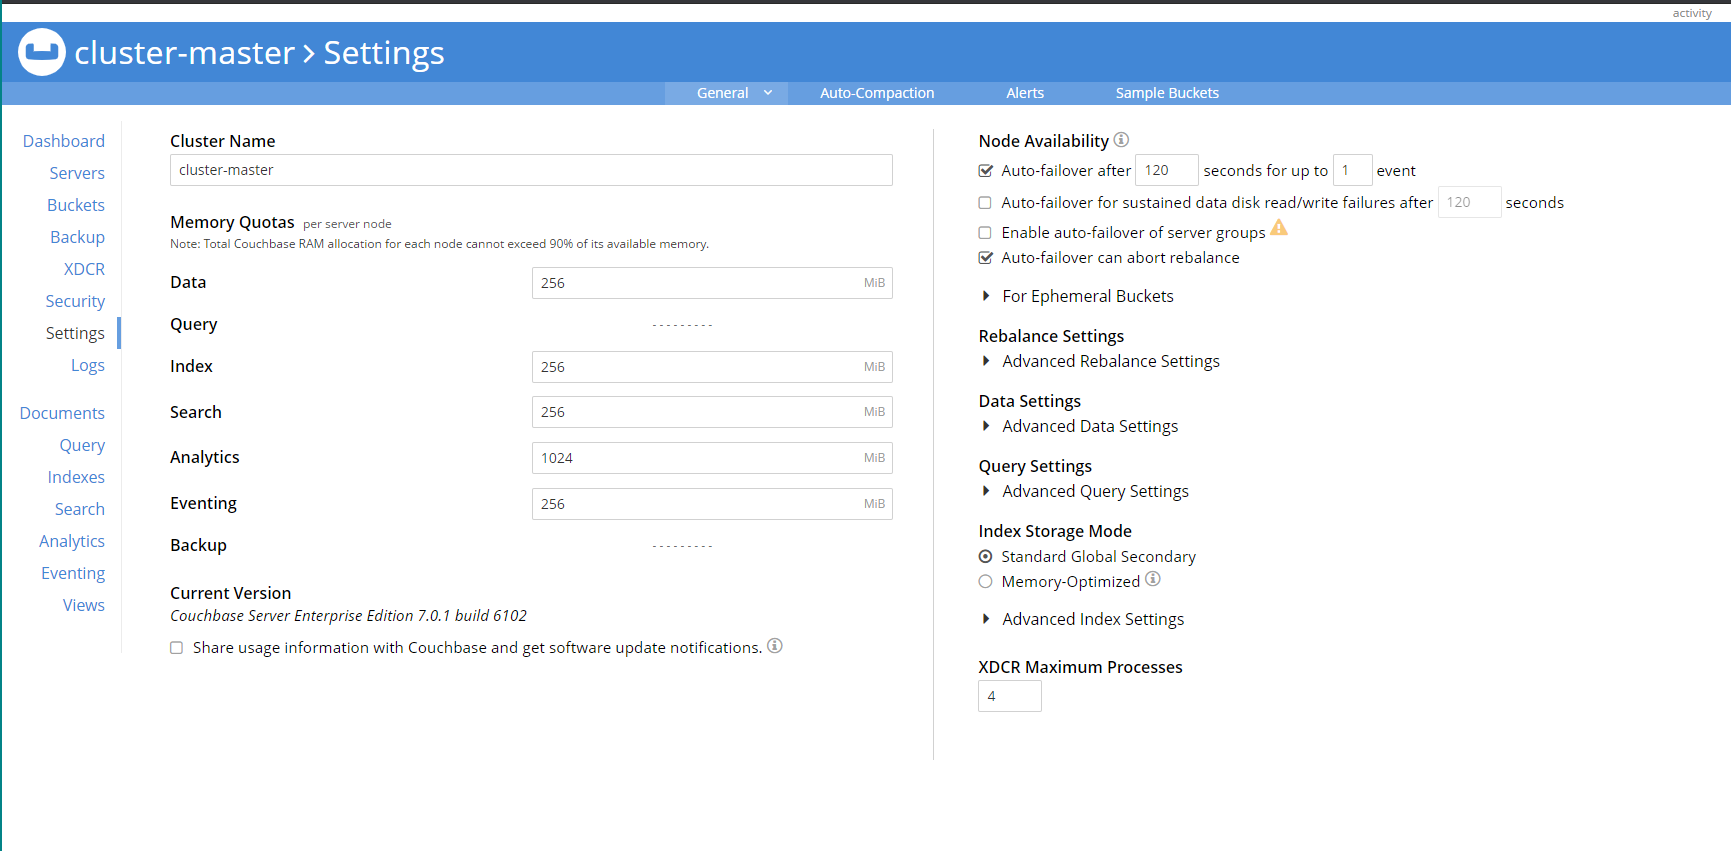Open XDCR in sidebar
This screenshot has height=851, width=1731.
(x=84, y=269)
